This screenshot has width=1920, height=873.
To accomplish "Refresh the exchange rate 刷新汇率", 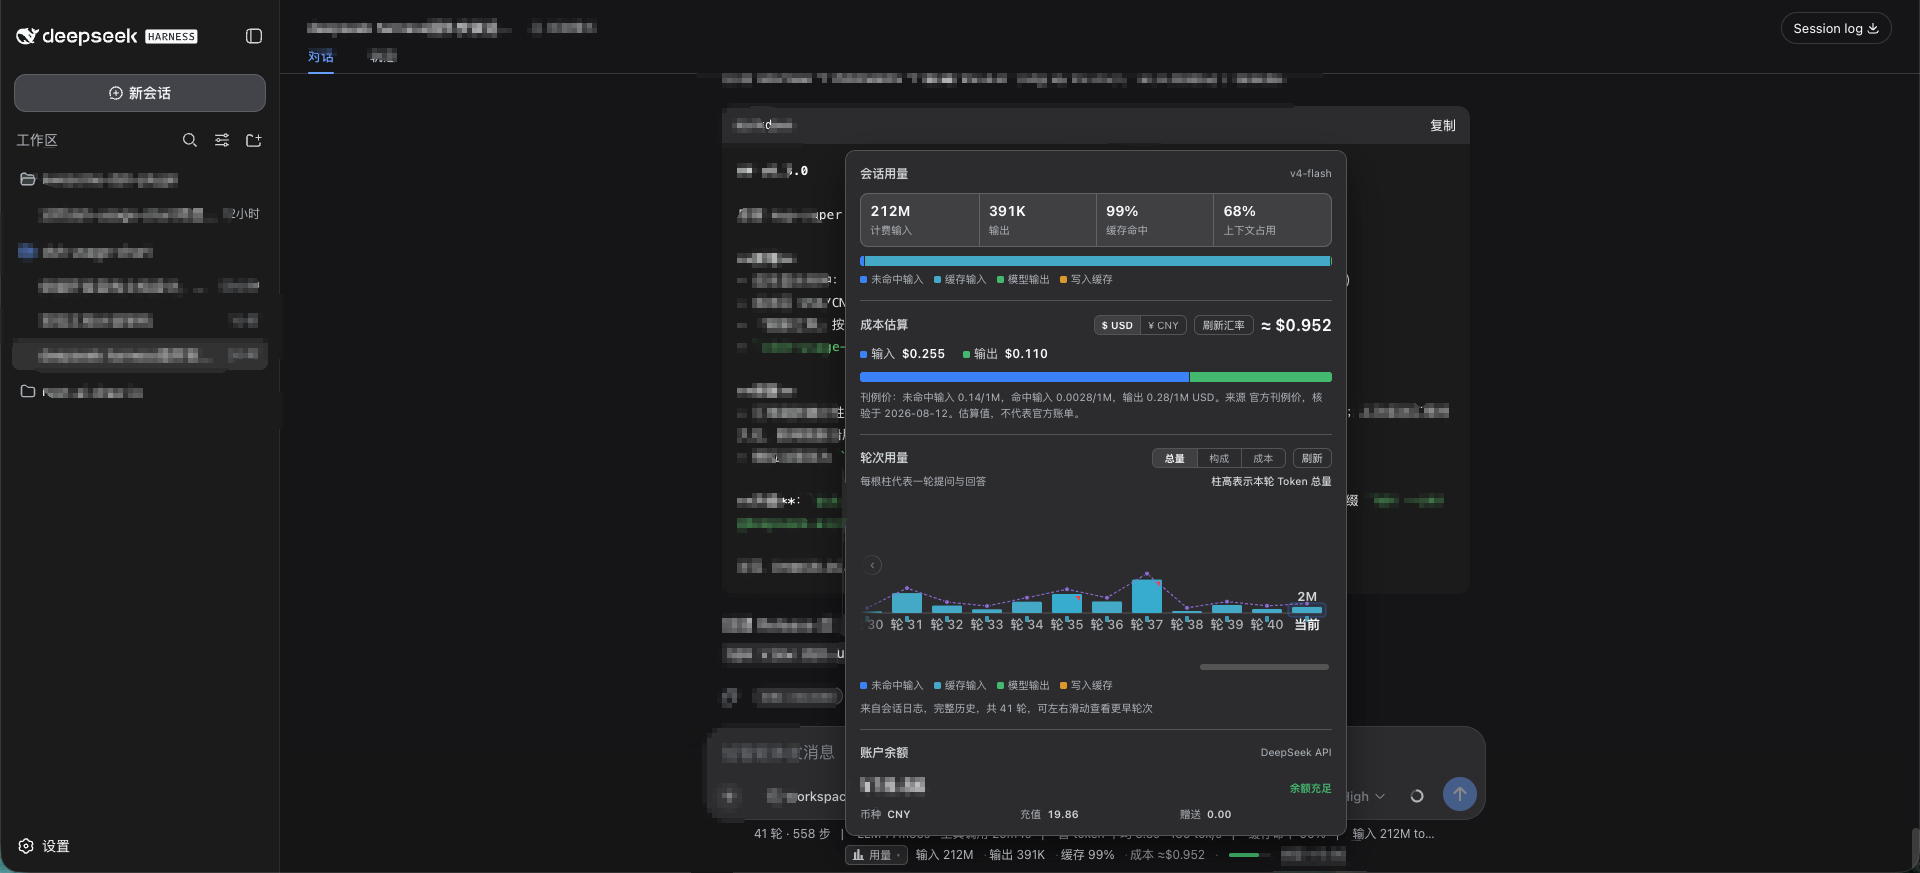I will point(1223,325).
